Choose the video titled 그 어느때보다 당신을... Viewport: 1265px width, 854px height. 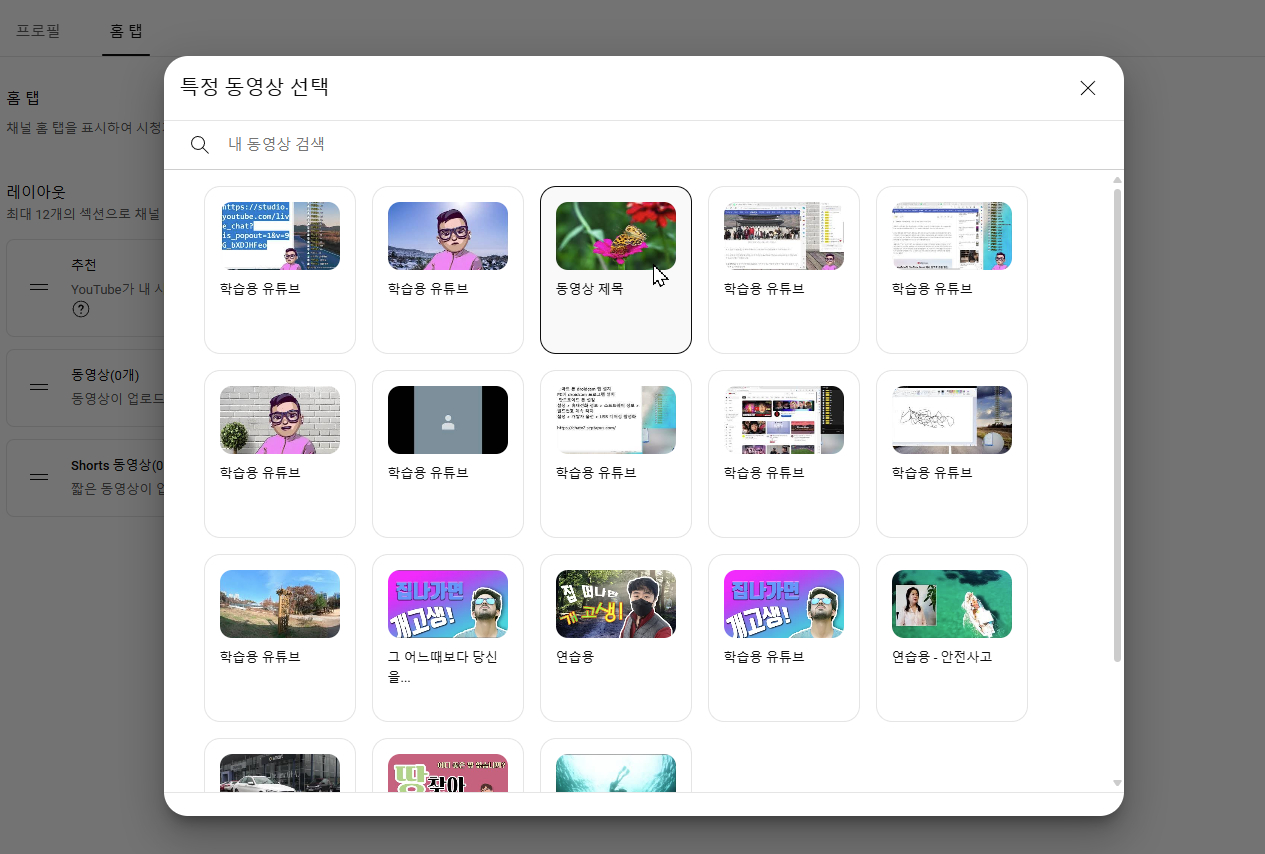click(x=448, y=638)
